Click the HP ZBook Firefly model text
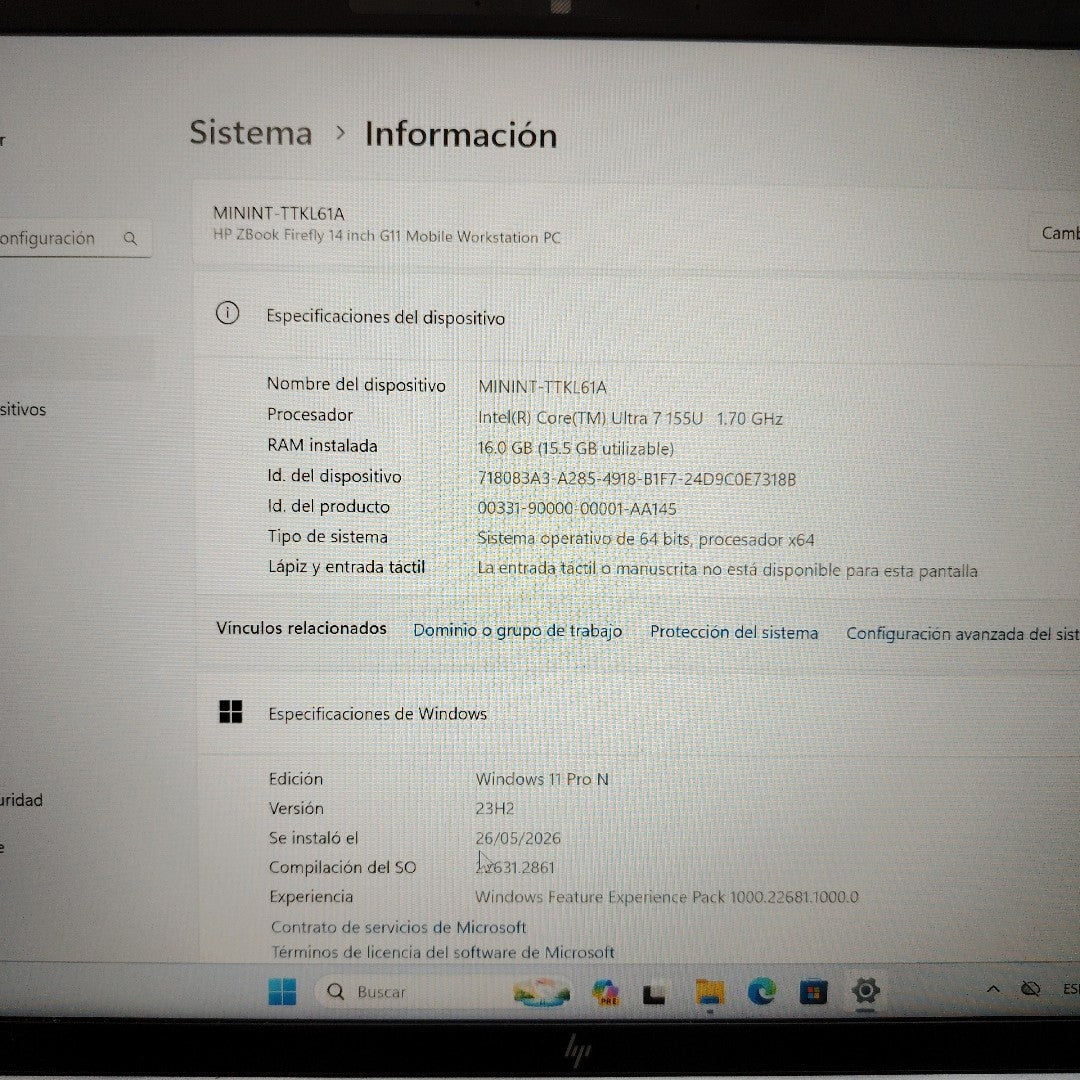Screen dimensions: 1080x1080 click(x=386, y=236)
